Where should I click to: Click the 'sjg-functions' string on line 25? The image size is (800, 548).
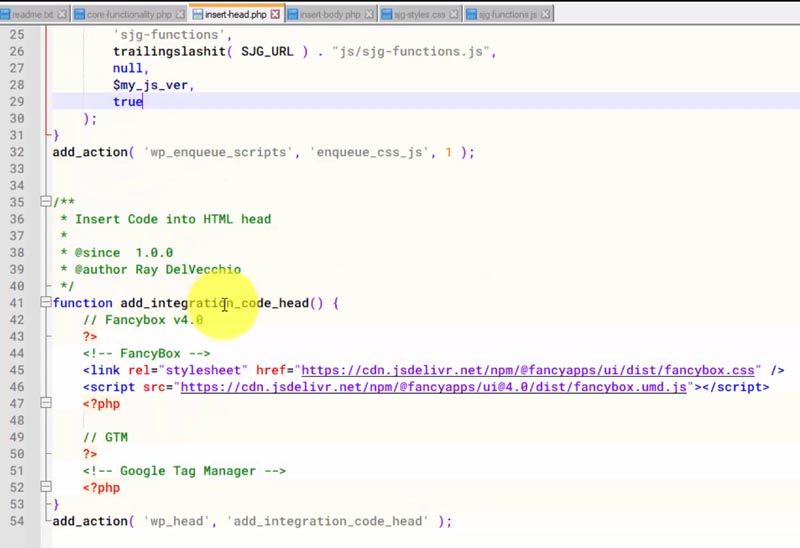[169, 35]
